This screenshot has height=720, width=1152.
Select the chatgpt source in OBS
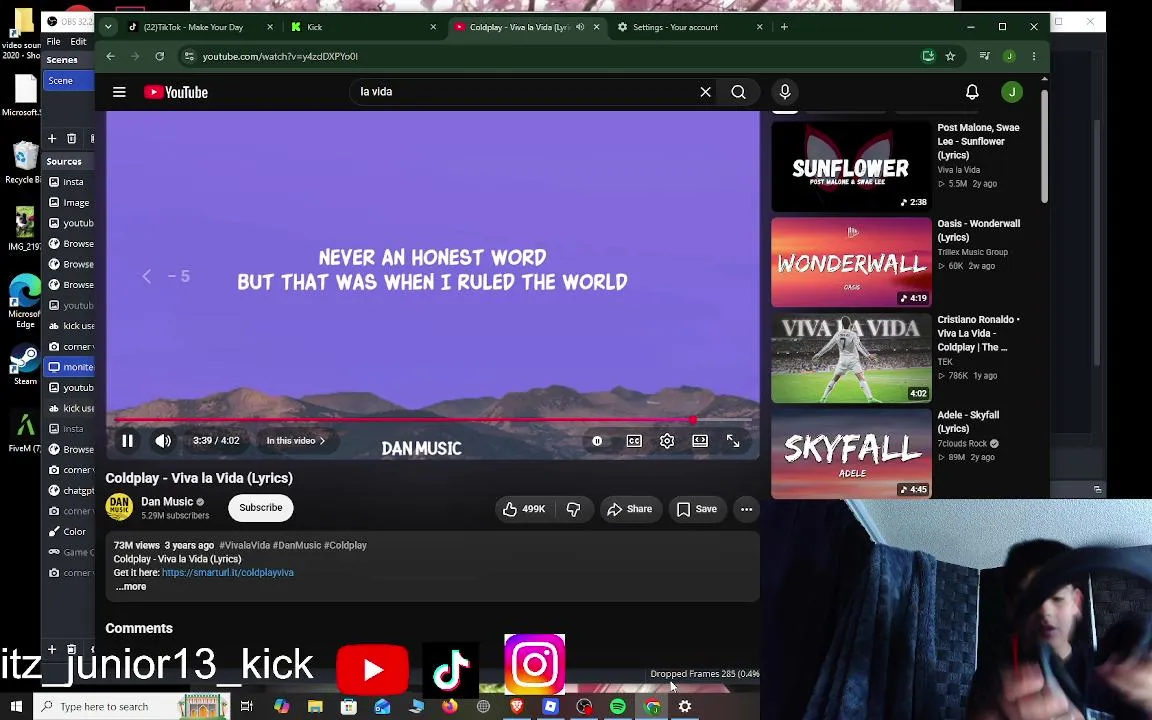[x=71, y=490]
